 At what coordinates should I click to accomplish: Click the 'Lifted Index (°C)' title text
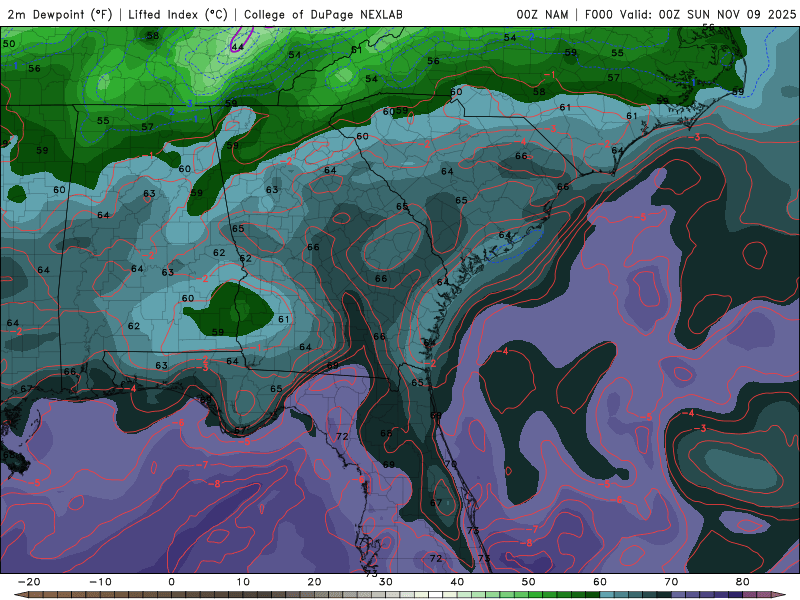(178, 14)
